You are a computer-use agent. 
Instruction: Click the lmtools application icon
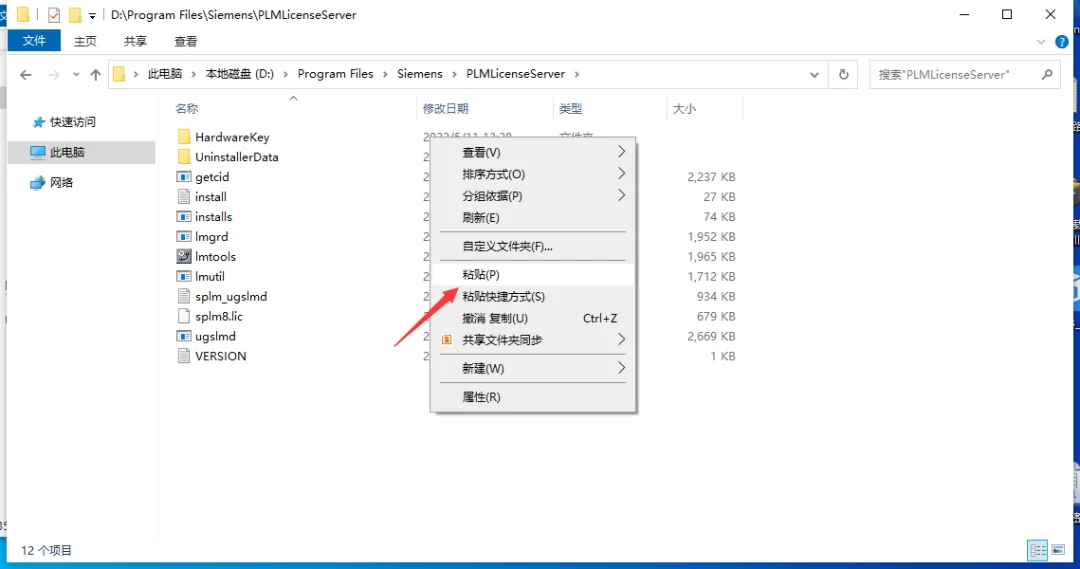(183, 256)
